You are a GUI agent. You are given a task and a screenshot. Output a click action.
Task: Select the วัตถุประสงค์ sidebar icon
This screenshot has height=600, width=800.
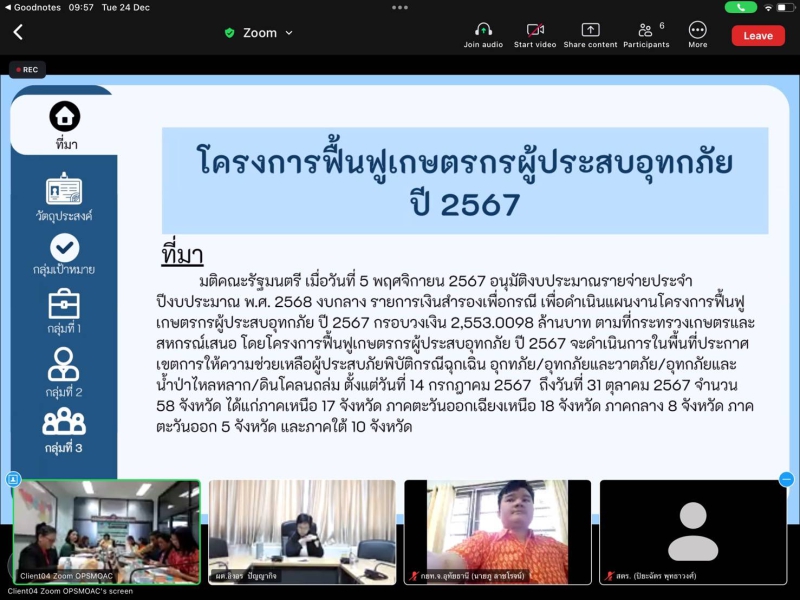pyautogui.click(x=64, y=189)
